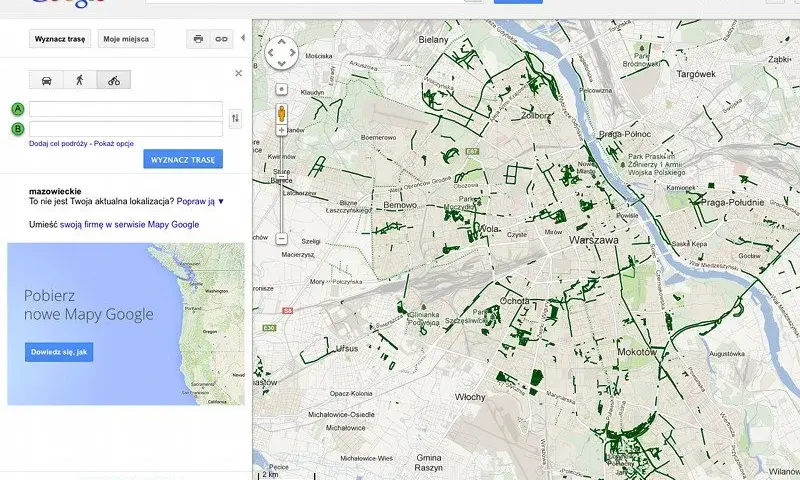800x480 pixels.
Task: Click the destination B input field
Action: [x=126, y=129]
